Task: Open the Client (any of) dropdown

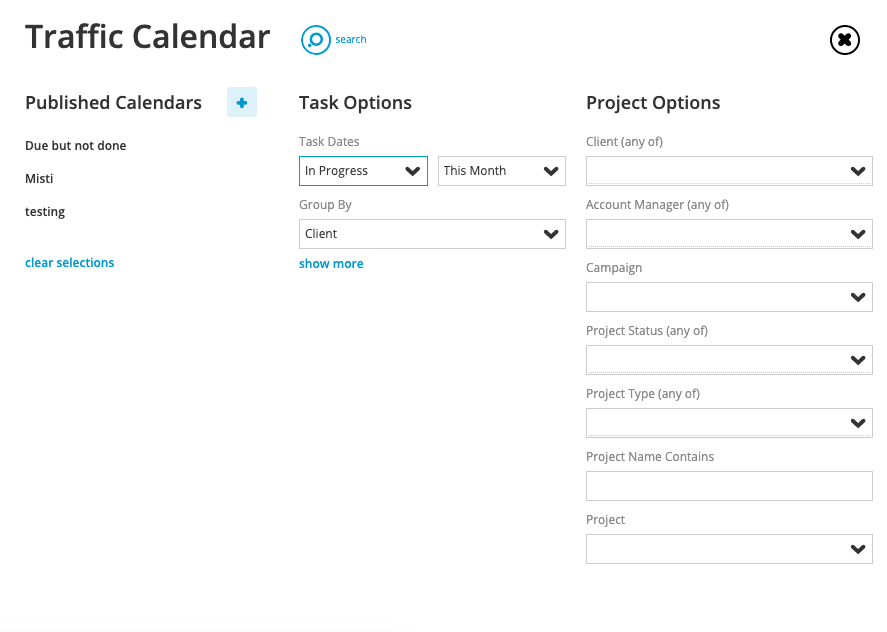Action: tap(729, 171)
